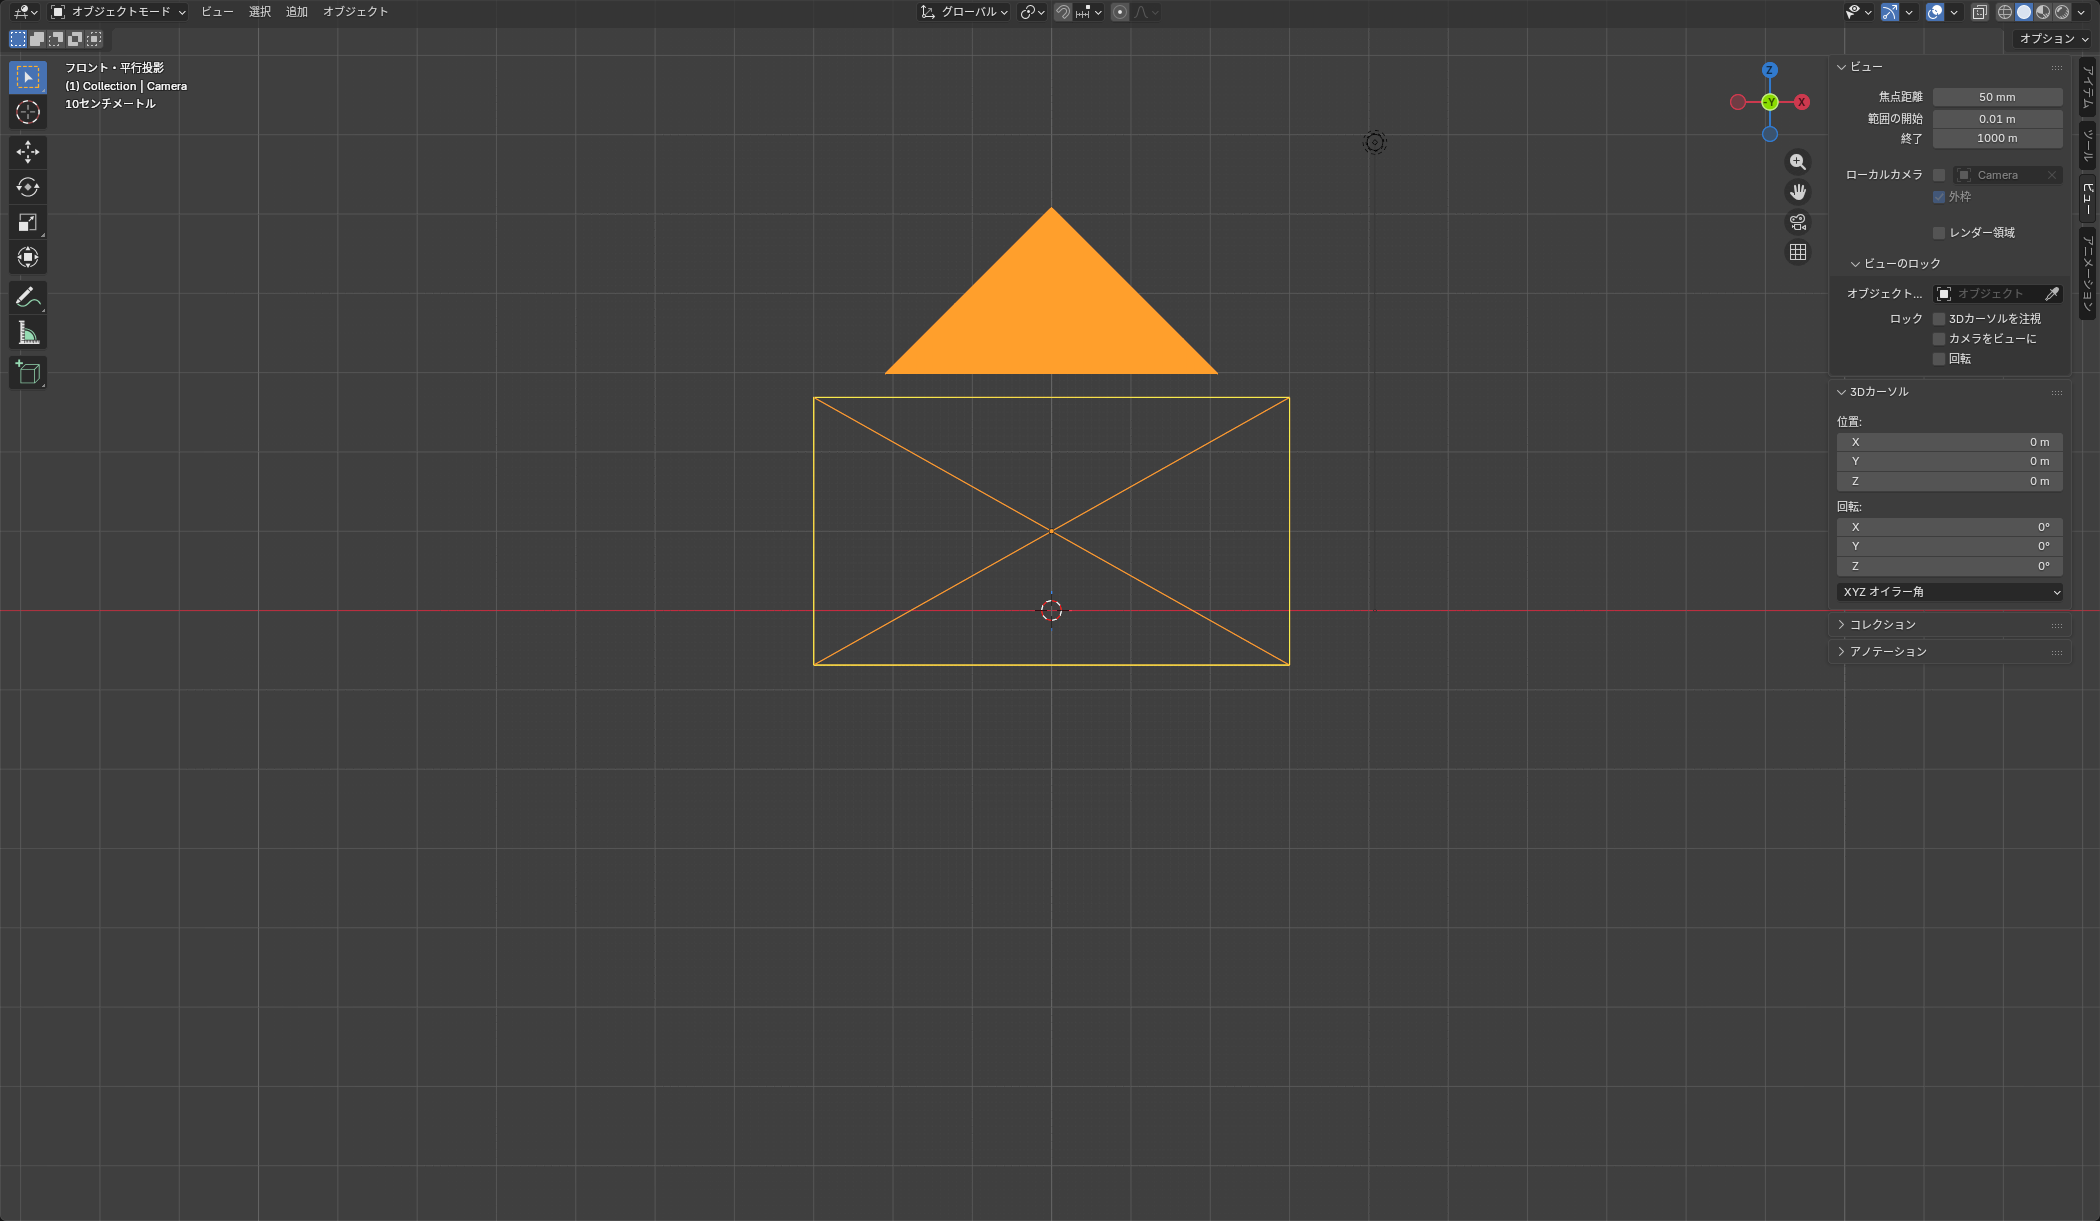This screenshot has height=1221, width=2100.
Task: Select the Rotate tool
Action: point(28,187)
